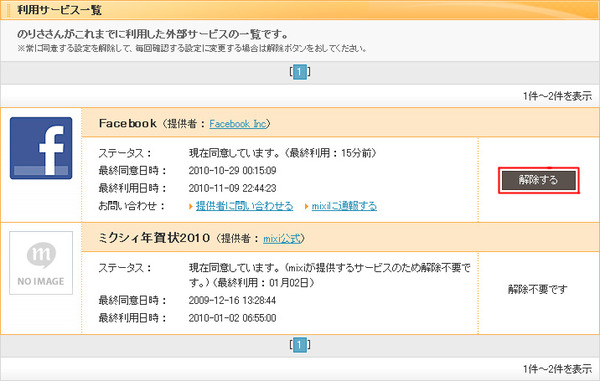The image size is (600, 381).
Task: Click the date 2010-10-29 00:15:09
Action: [232, 171]
